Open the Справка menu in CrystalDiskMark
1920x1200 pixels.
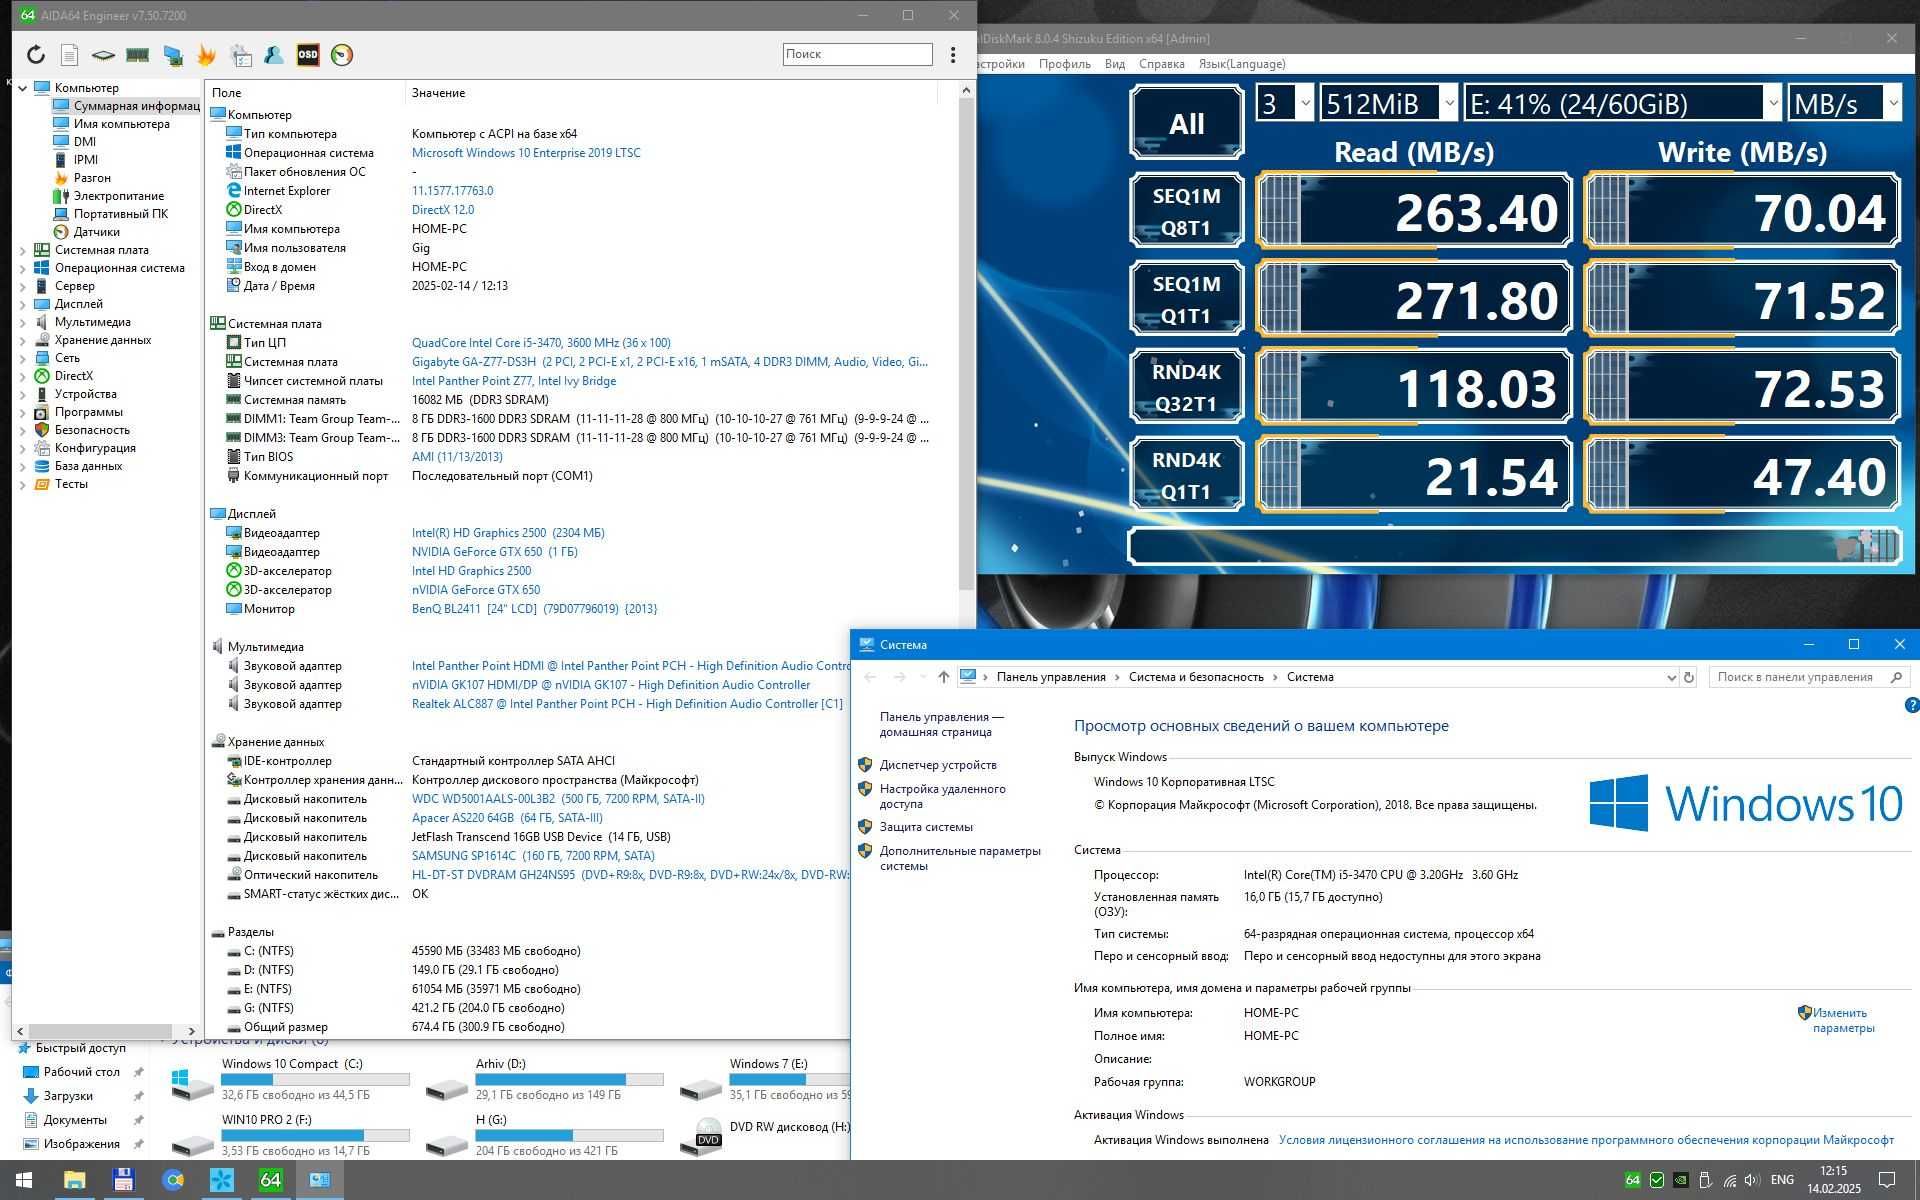1161,64
